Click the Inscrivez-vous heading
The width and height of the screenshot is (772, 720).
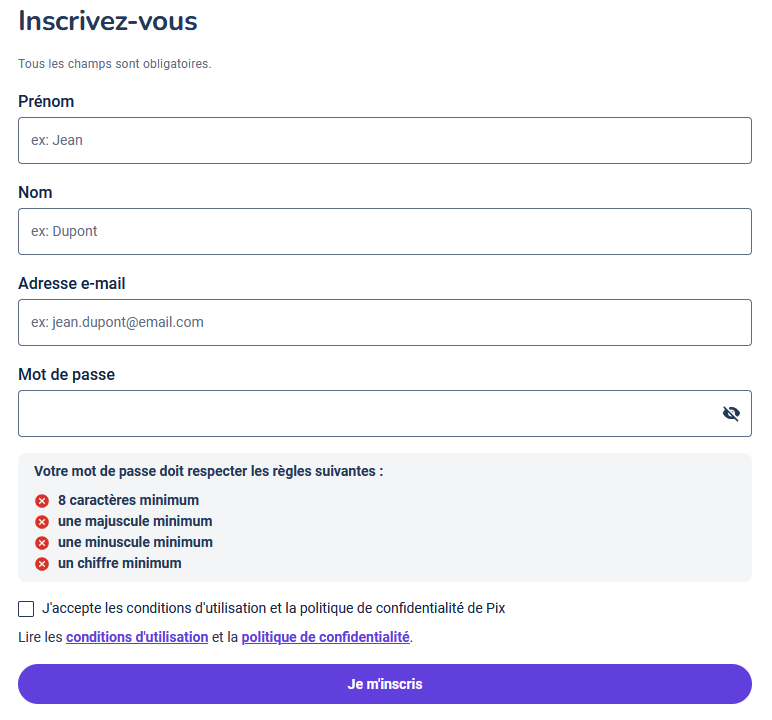[x=108, y=21]
